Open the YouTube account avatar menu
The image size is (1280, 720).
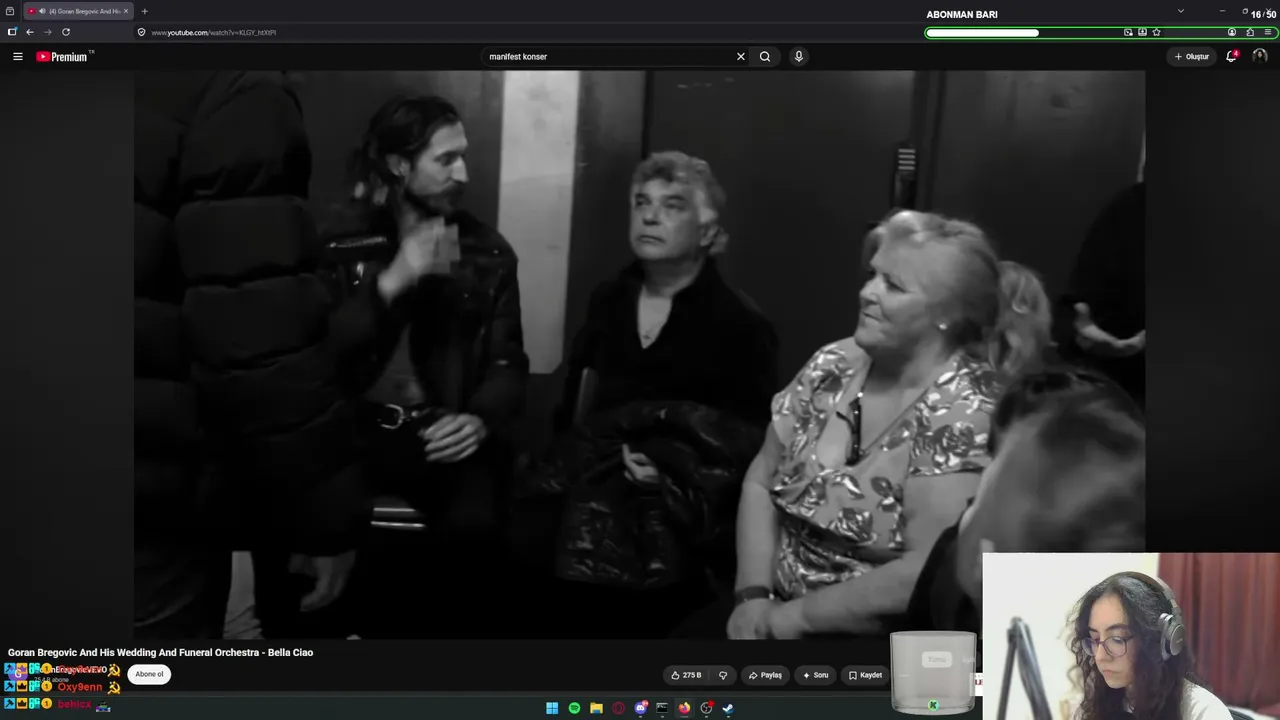pos(1259,57)
